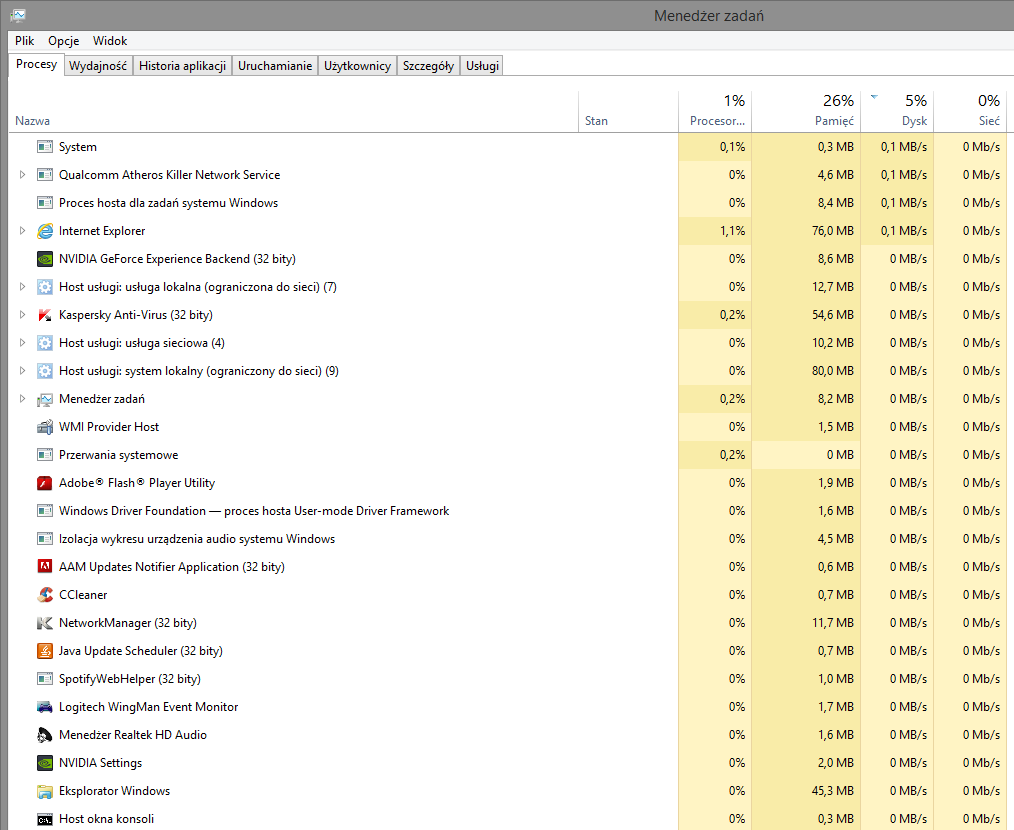Expand the Internet Explorer process group

click(x=22, y=231)
